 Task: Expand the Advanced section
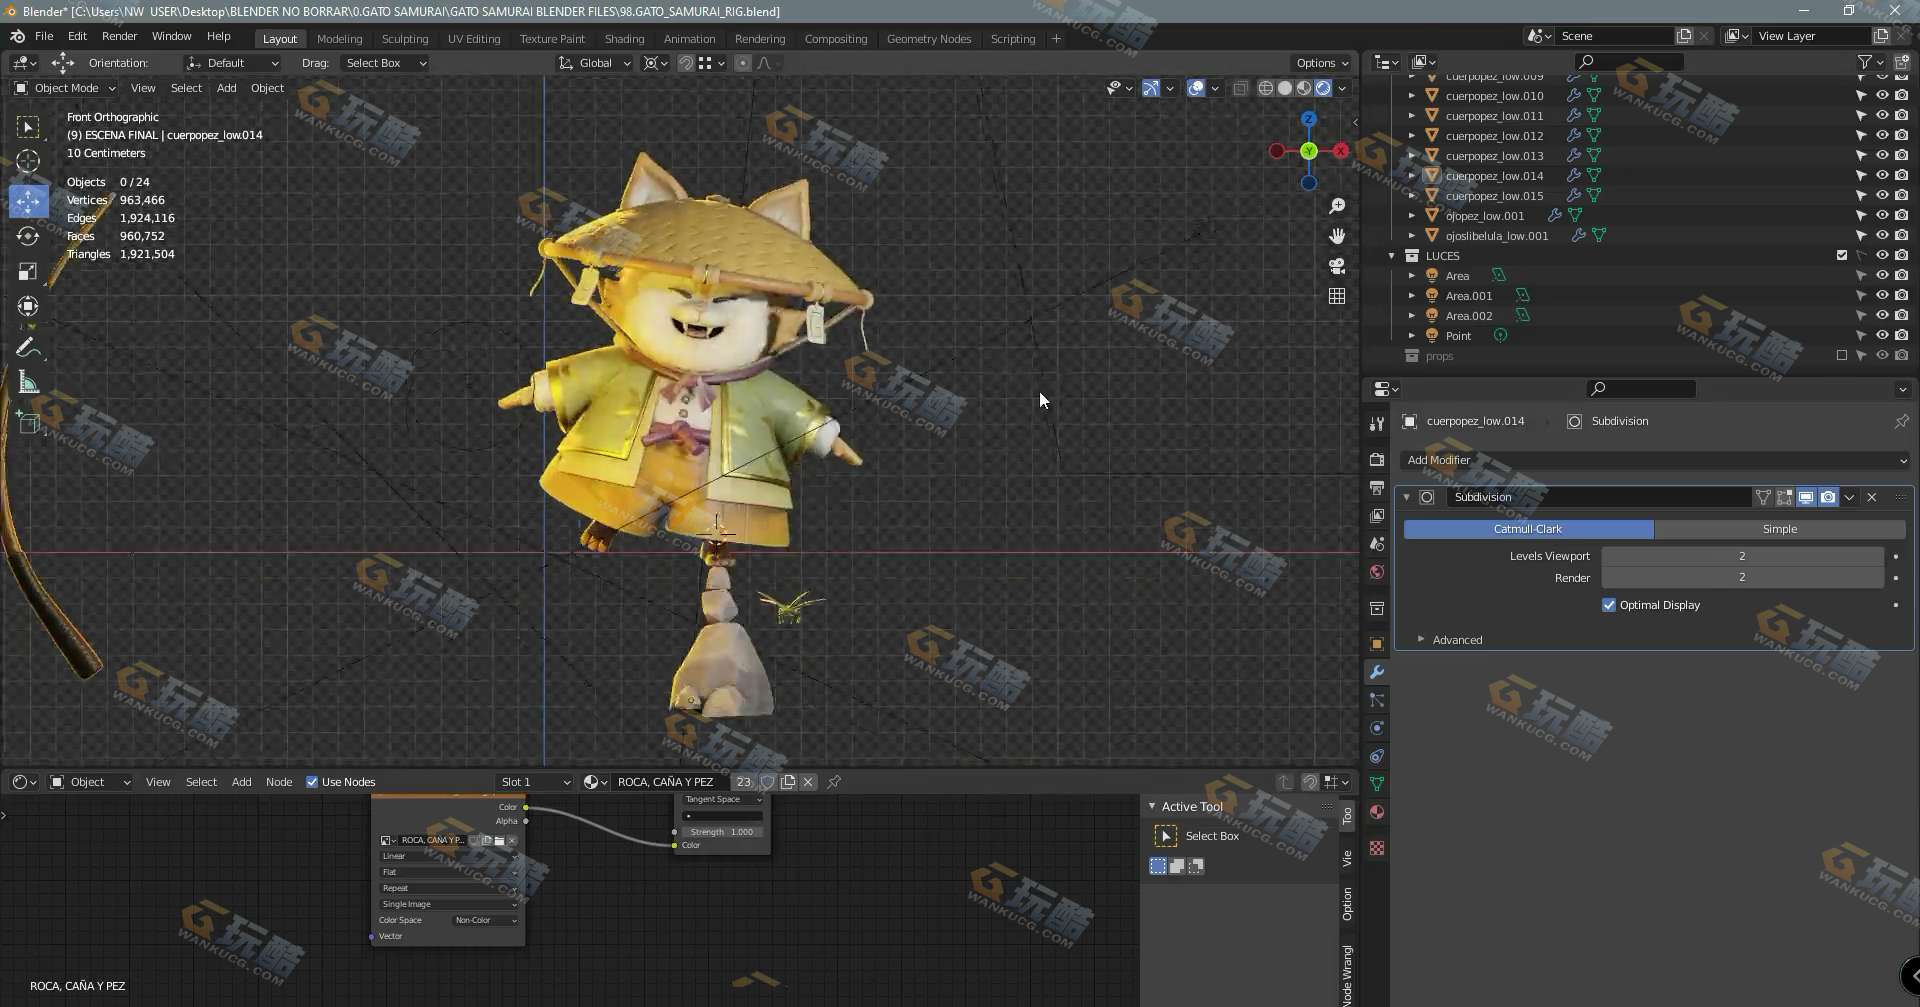1457,640
